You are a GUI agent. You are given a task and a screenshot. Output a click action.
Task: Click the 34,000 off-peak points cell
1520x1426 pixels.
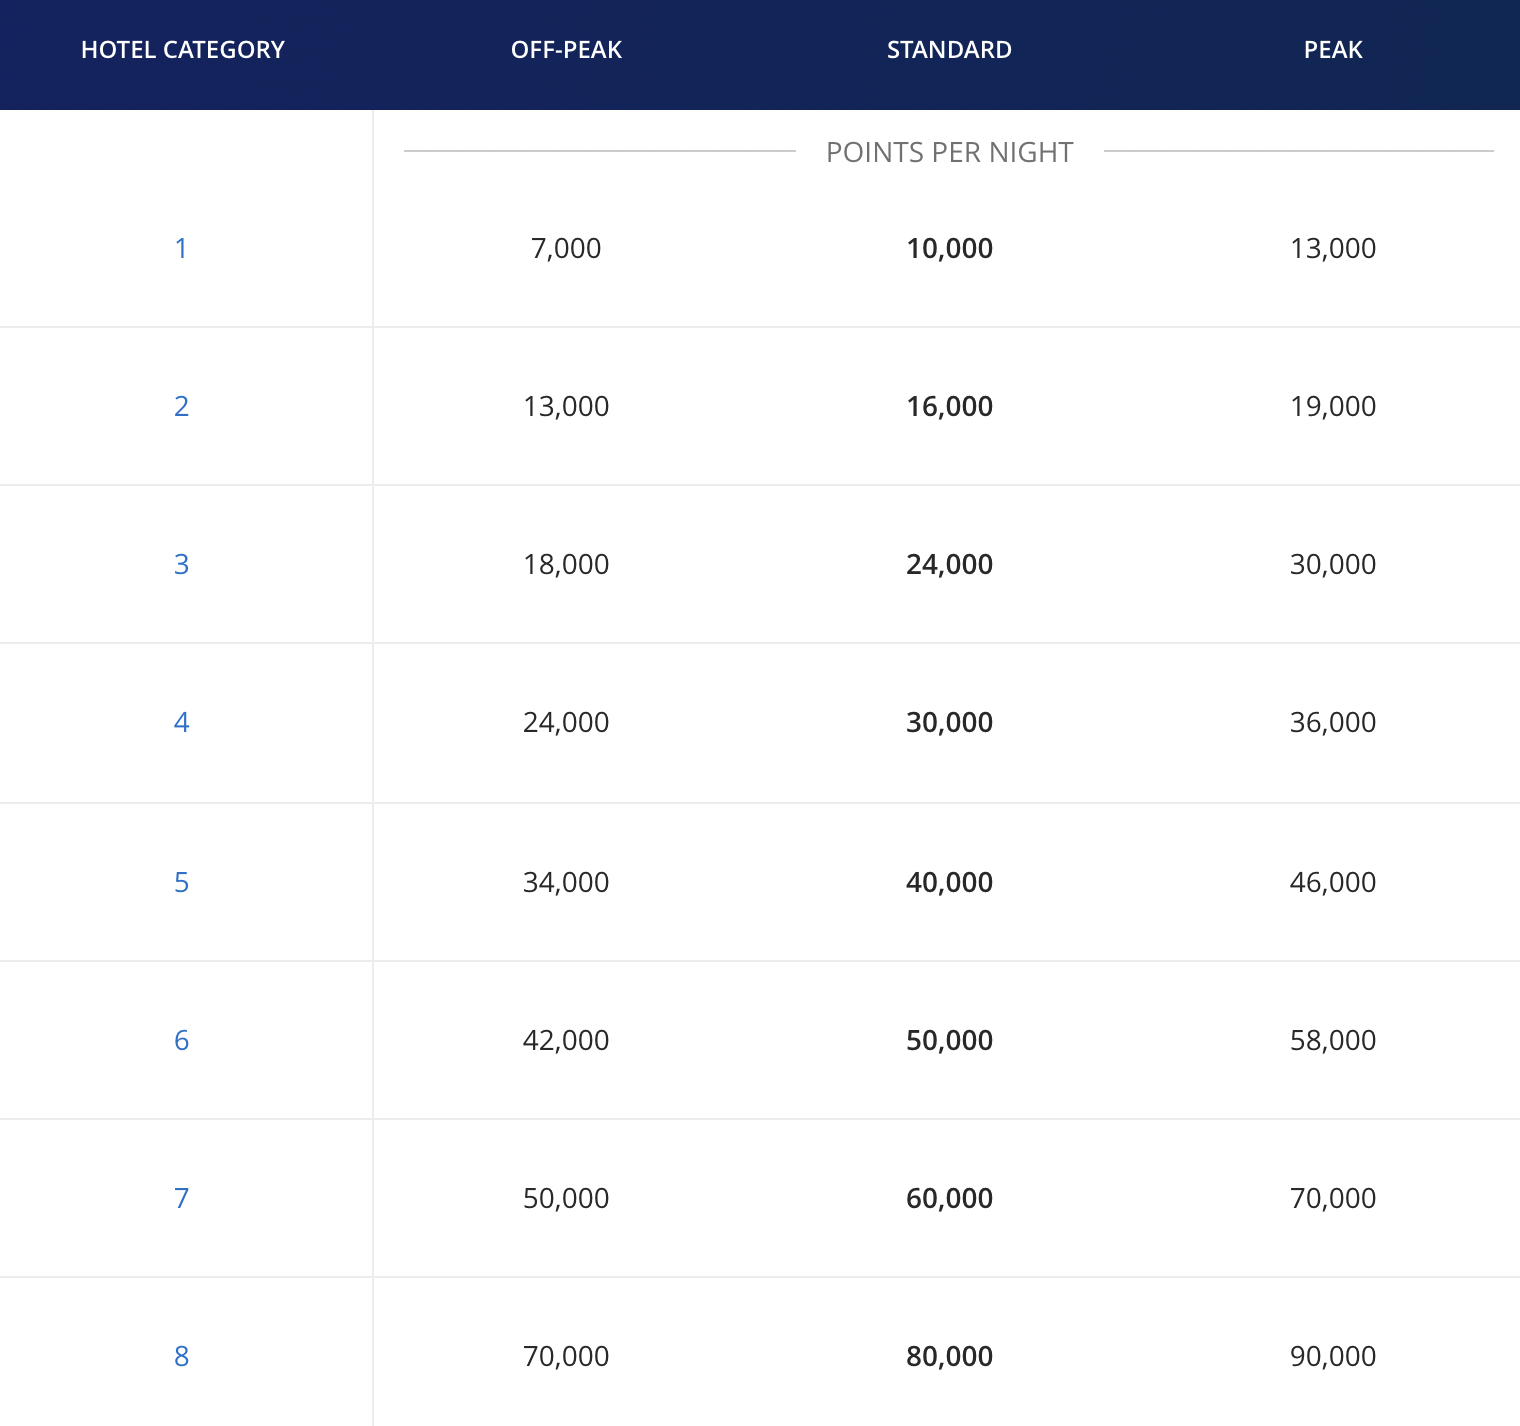[566, 882]
